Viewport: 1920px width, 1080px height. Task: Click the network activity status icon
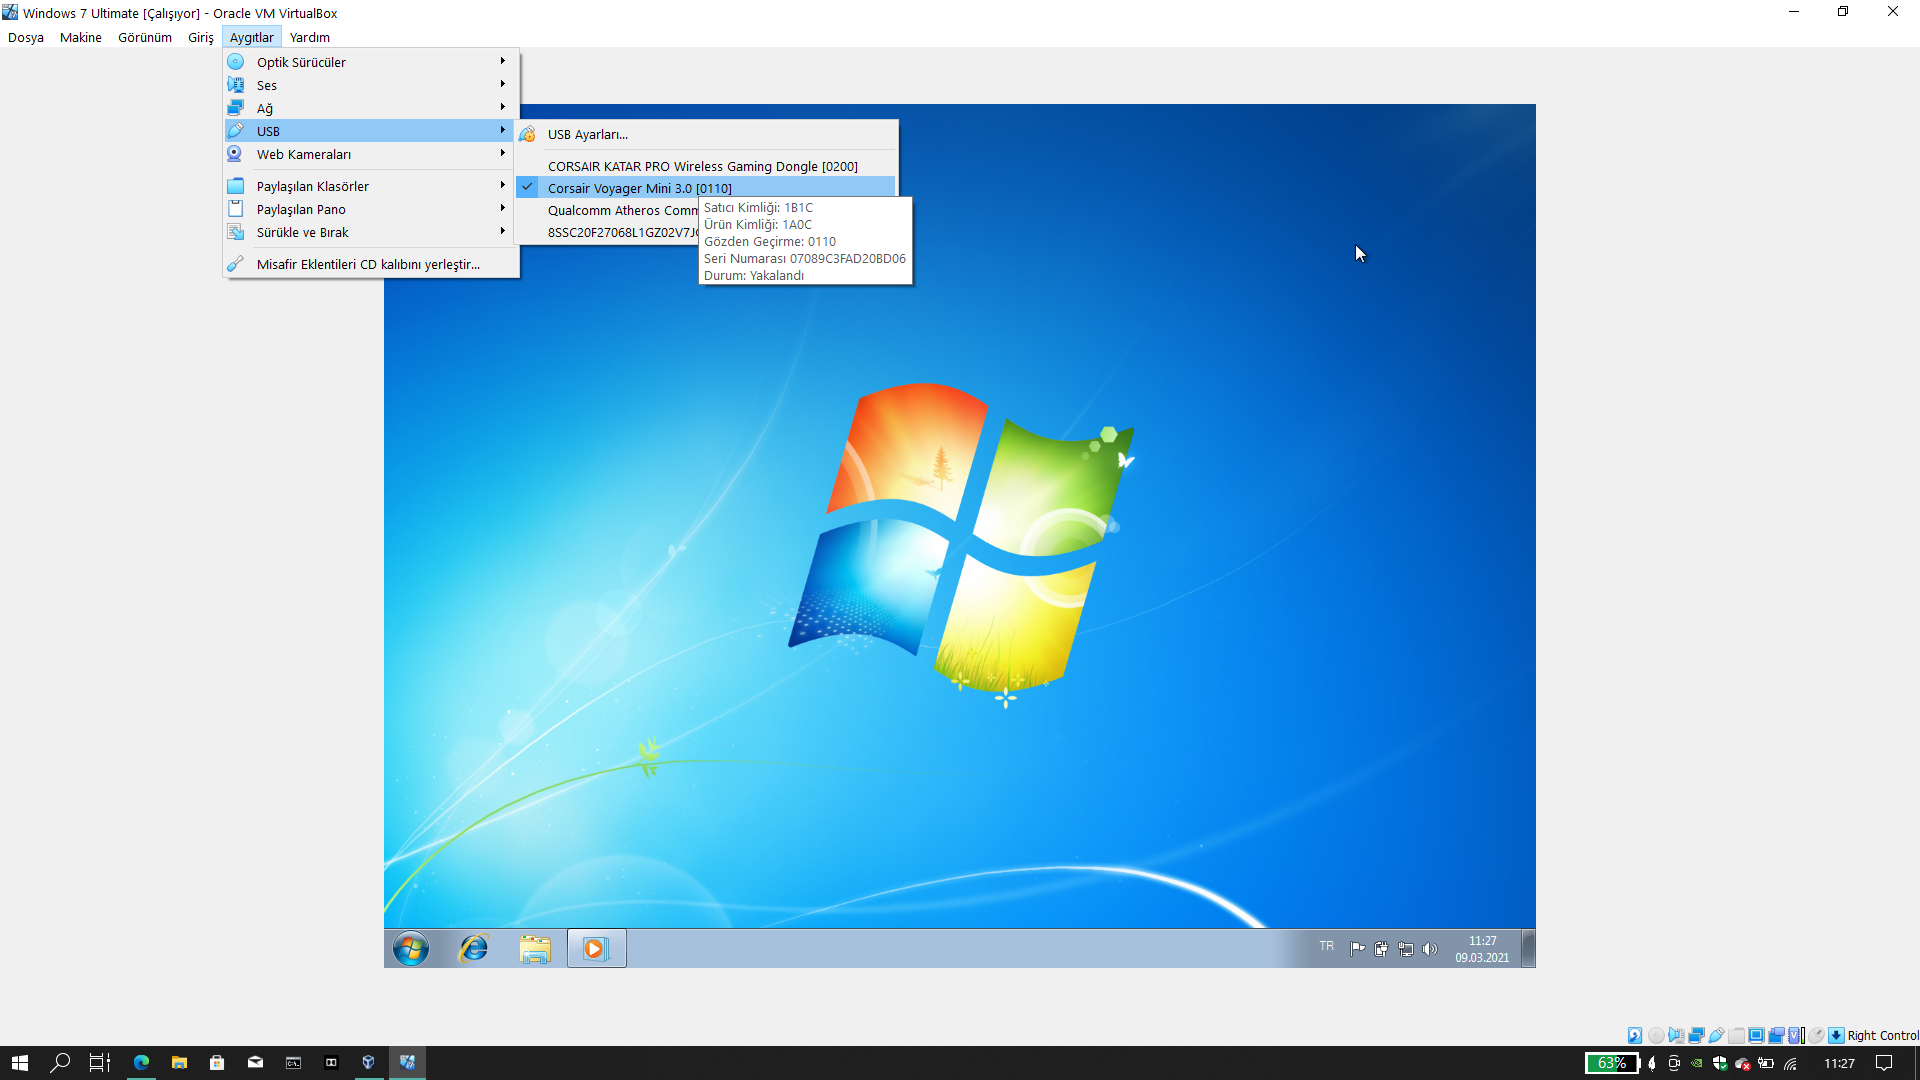coord(1696,1035)
